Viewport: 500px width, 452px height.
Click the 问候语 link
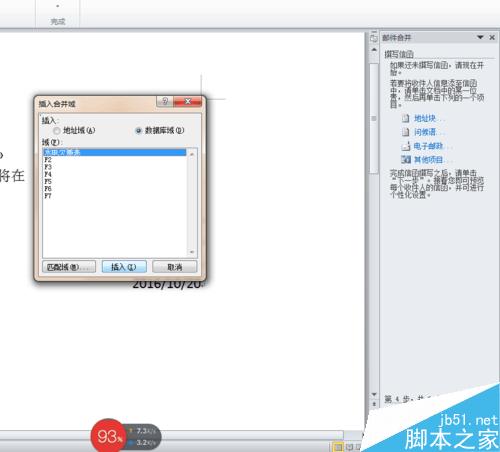(x=425, y=132)
